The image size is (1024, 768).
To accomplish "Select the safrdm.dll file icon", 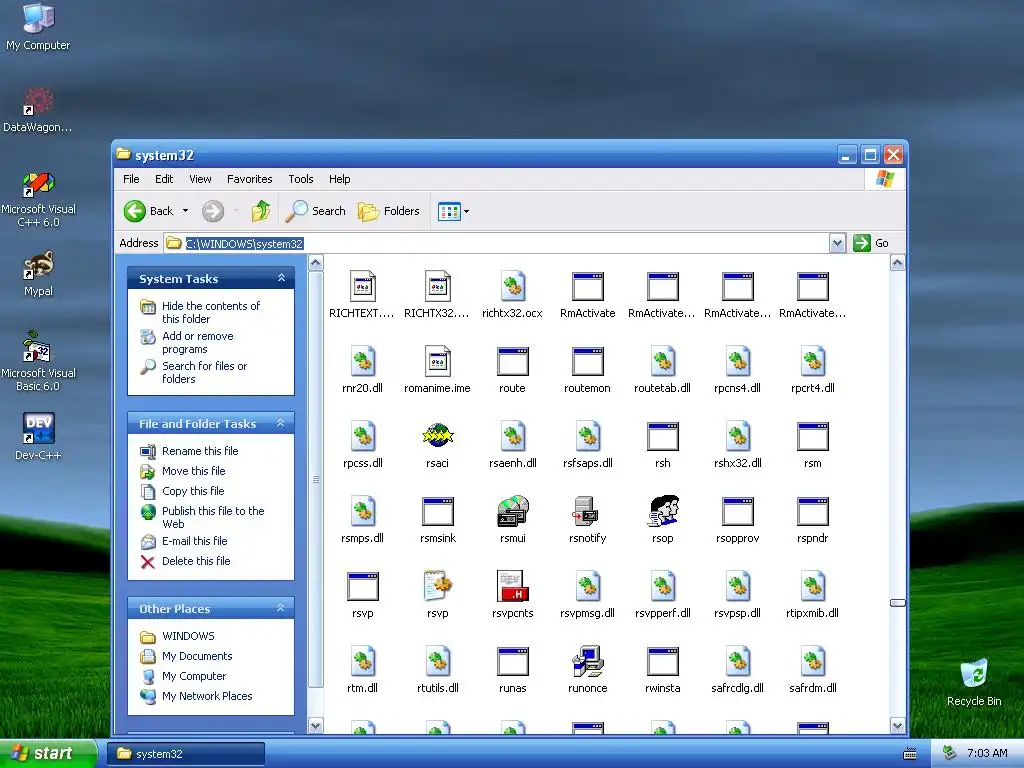I will [x=813, y=661].
